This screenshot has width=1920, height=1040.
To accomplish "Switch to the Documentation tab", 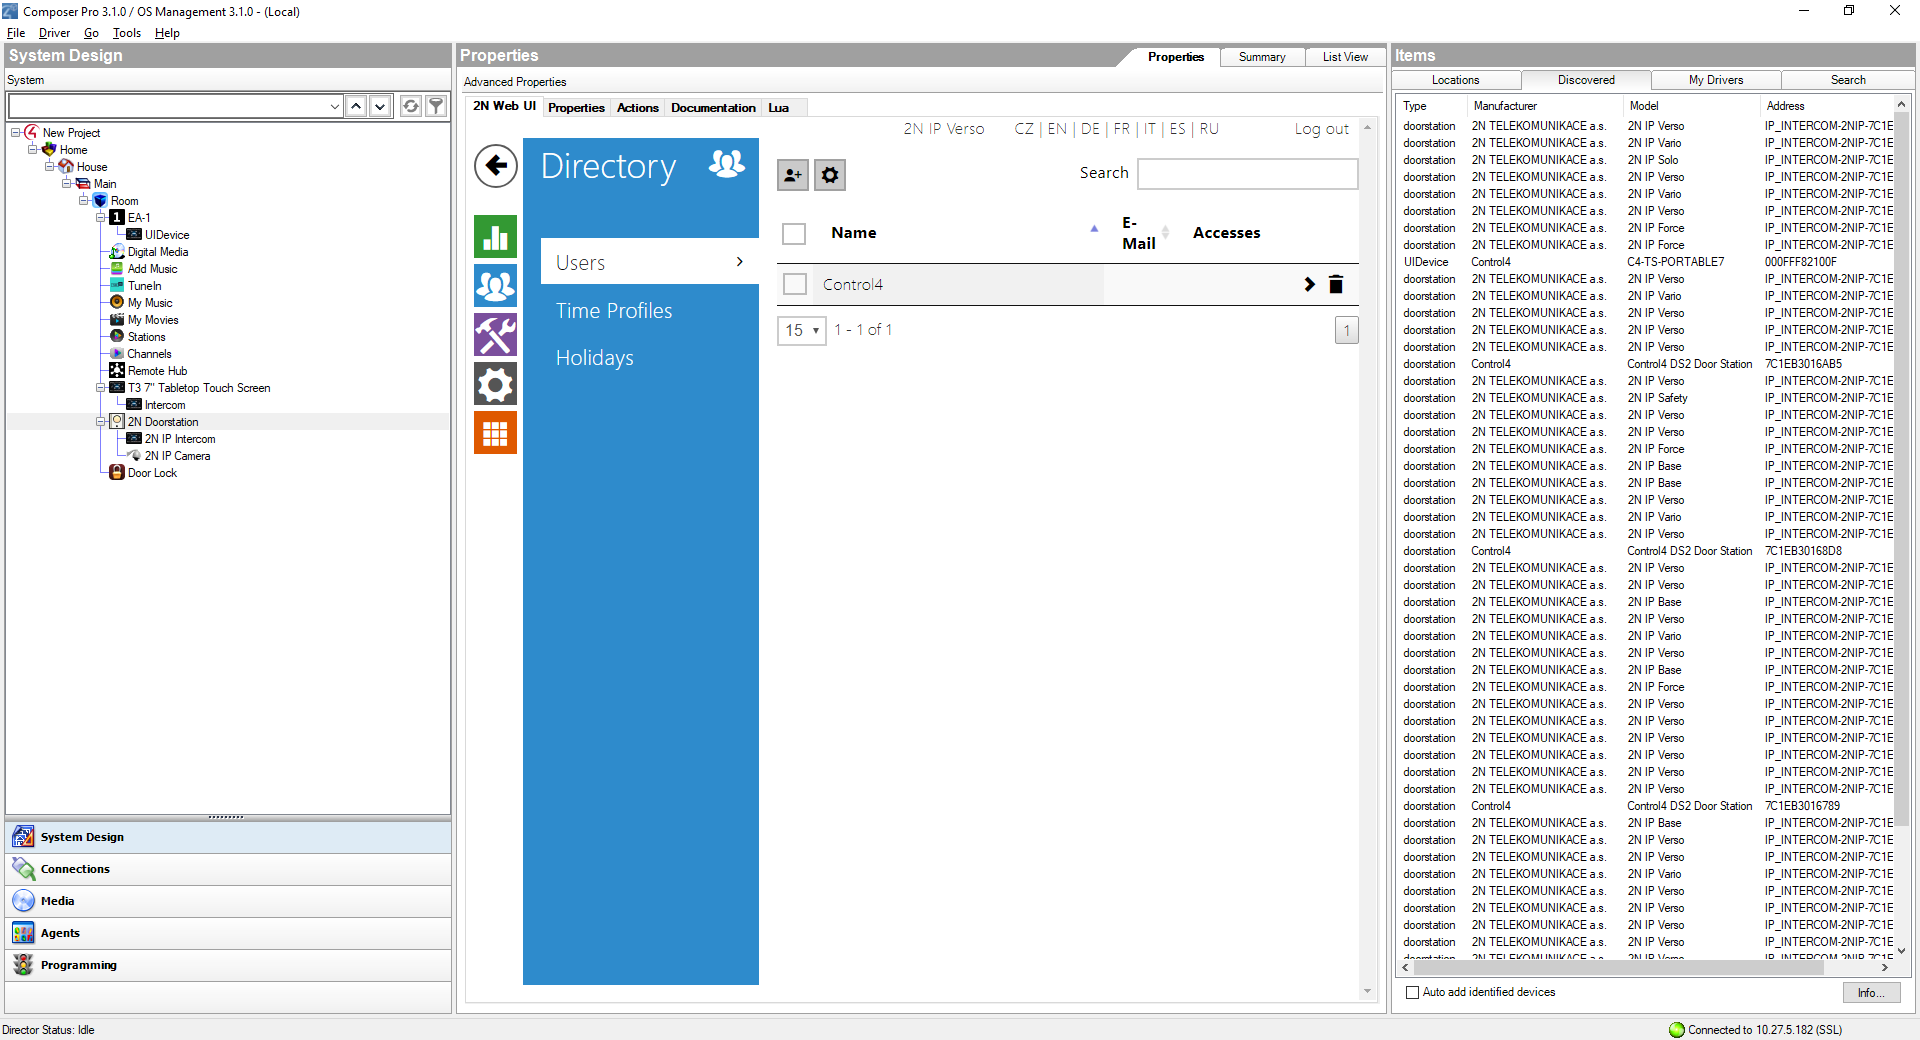I will (x=713, y=108).
